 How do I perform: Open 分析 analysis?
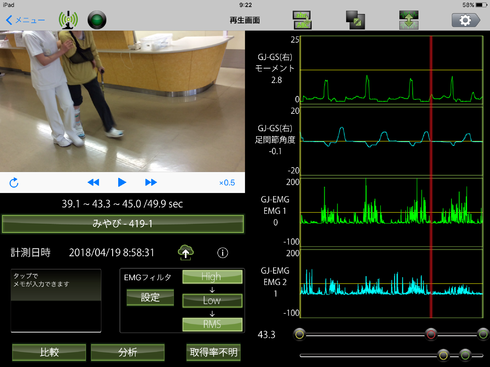(128, 352)
